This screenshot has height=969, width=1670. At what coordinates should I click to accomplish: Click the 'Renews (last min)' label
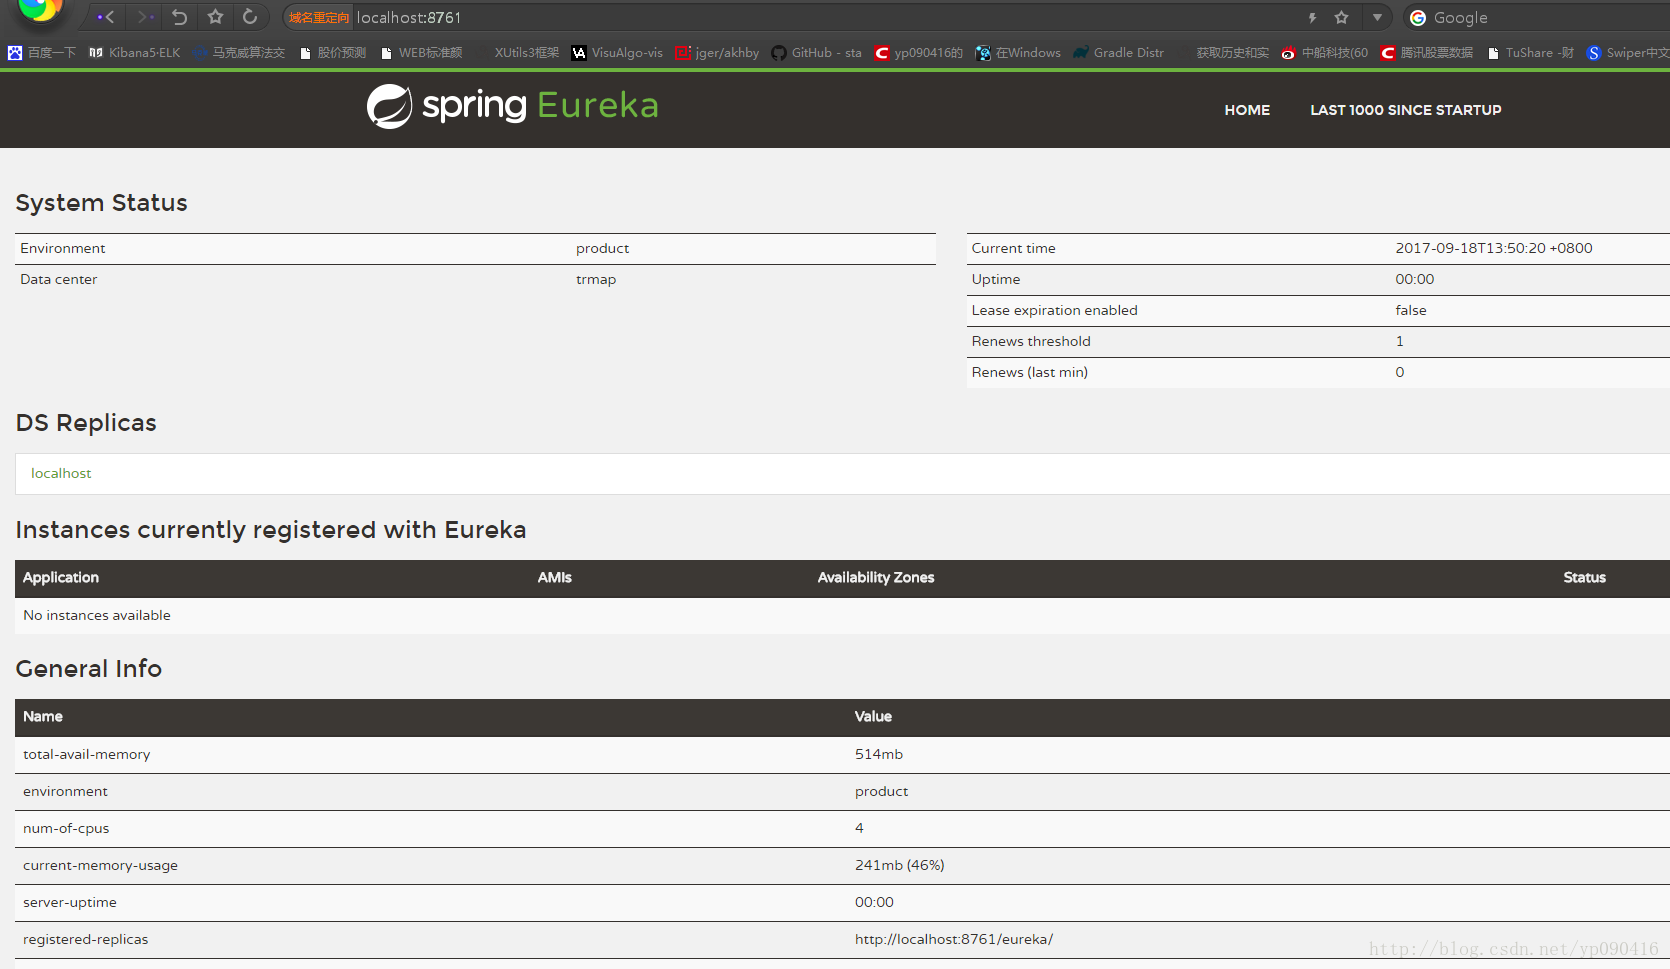[1030, 373]
